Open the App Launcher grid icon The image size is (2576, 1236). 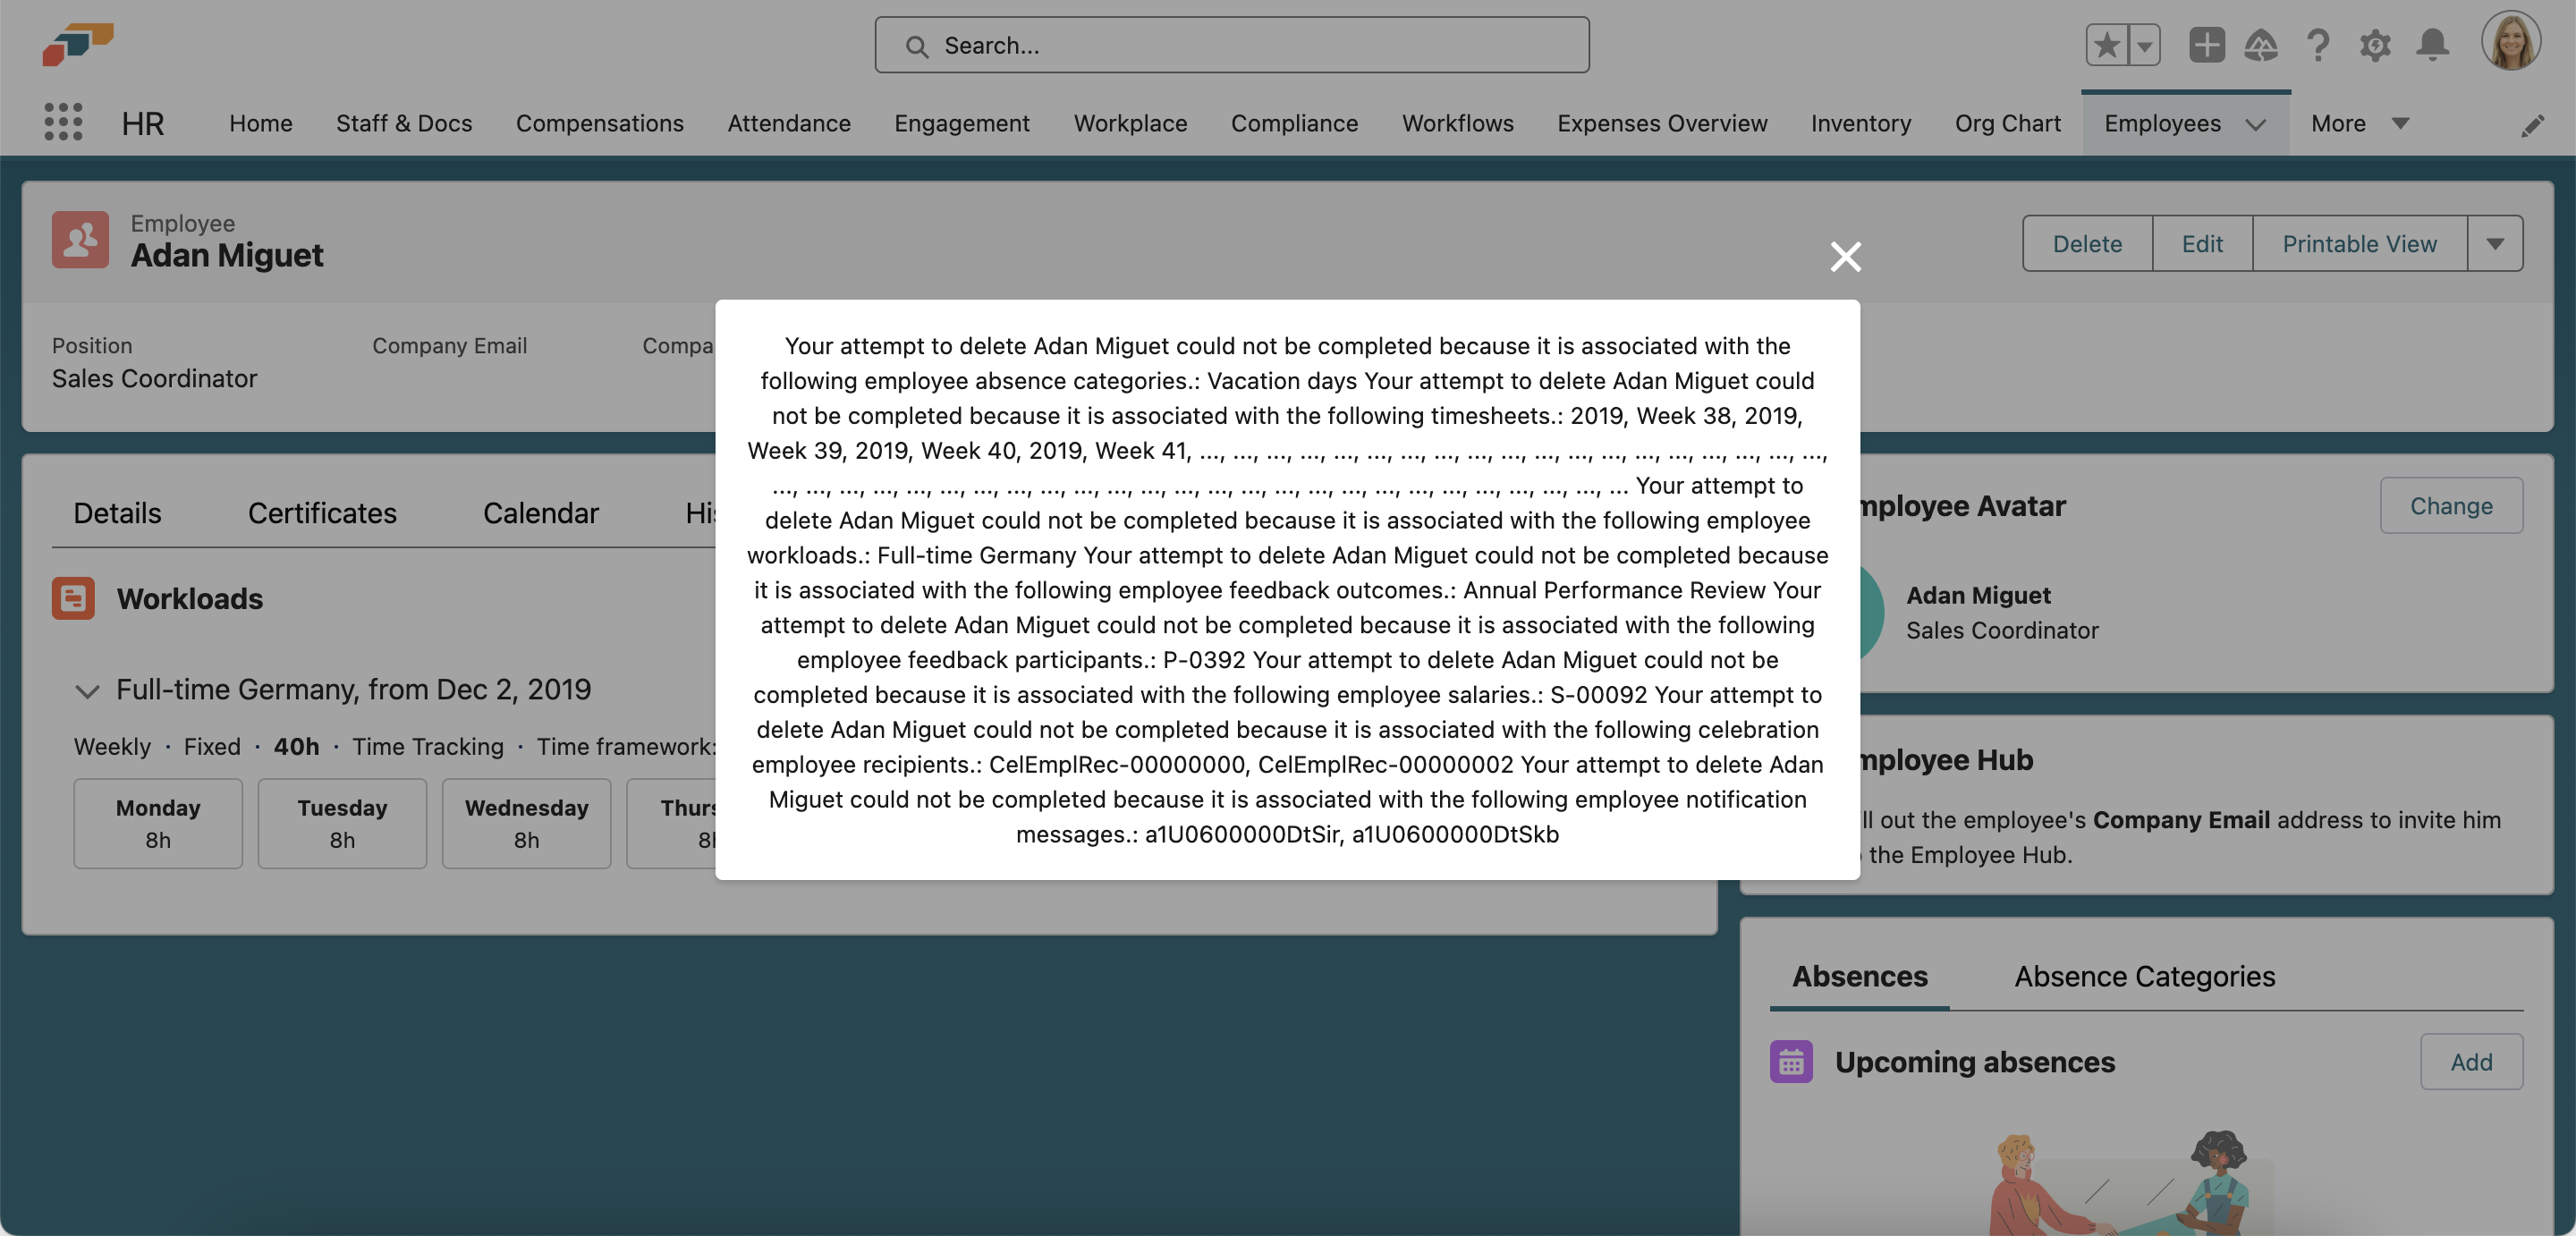[x=63, y=122]
